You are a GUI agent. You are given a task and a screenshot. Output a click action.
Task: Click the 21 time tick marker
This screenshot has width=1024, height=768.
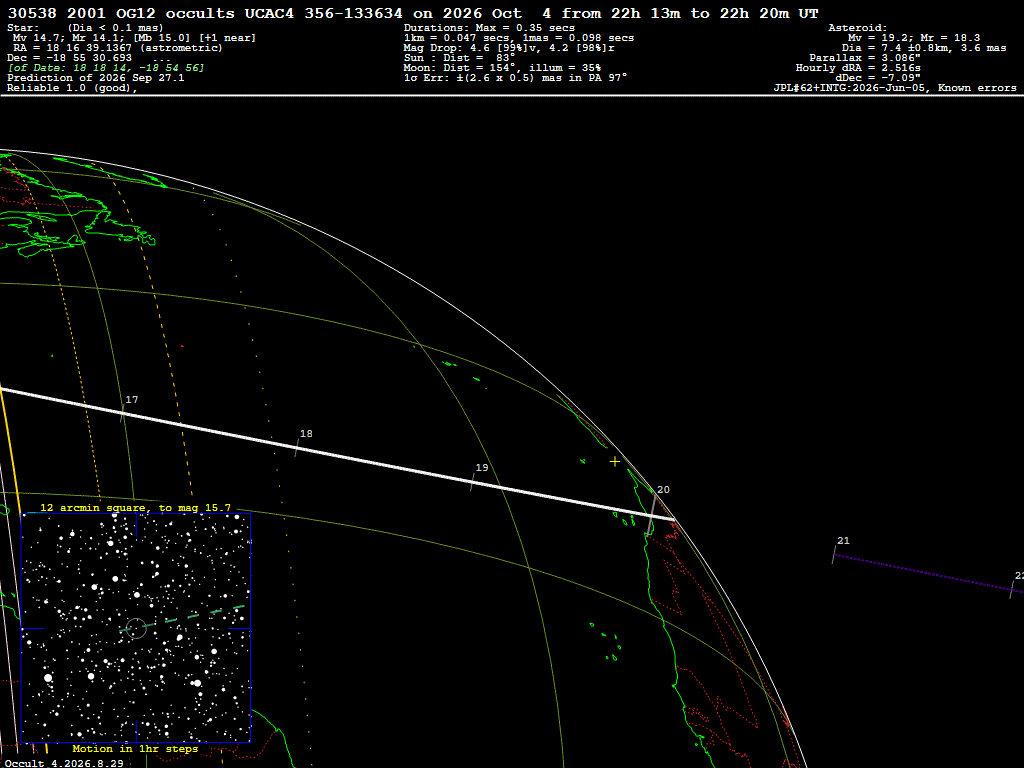pyautogui.click(x=834, y=554)
